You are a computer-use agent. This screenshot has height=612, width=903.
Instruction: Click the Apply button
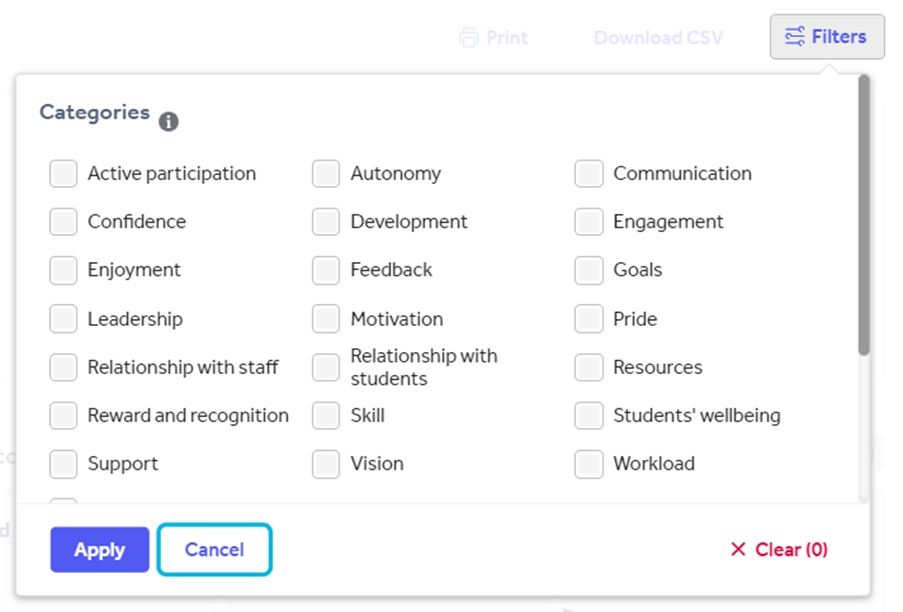(x=99, y=549)
